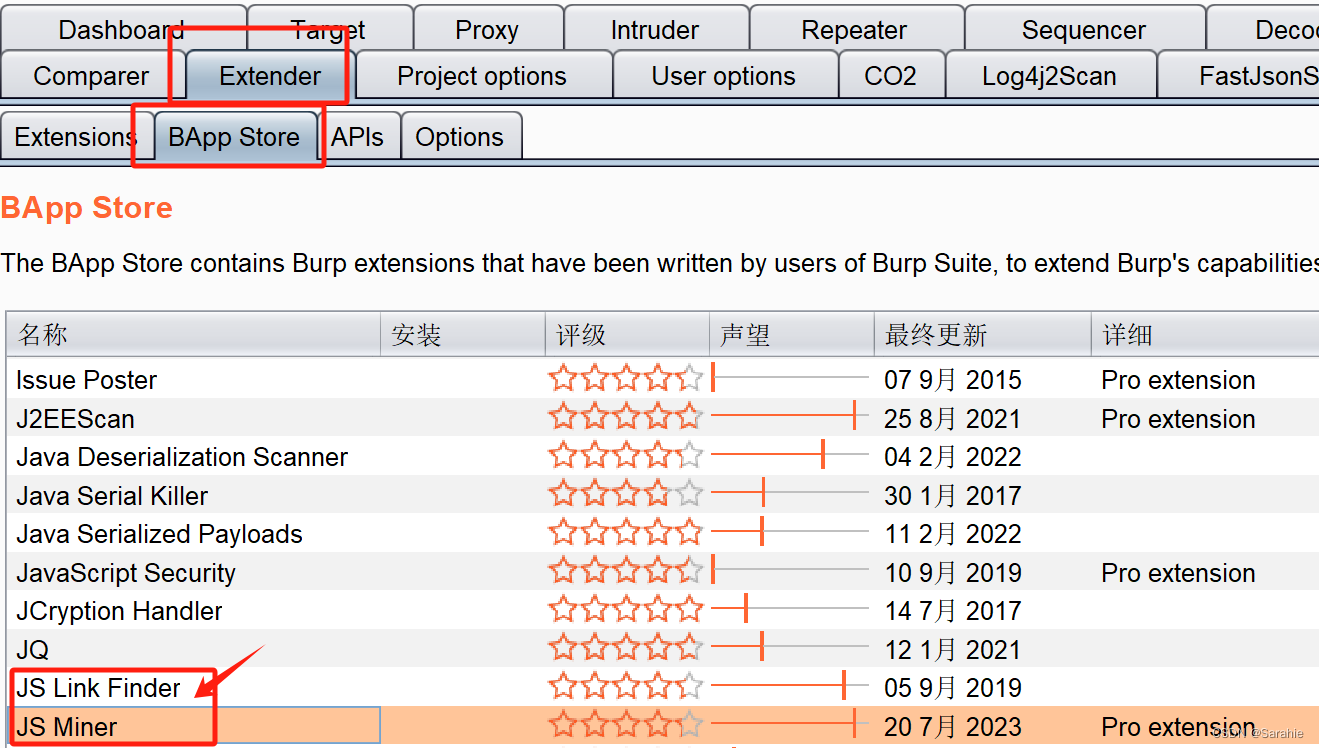Go to the Repeater tab
This screenshot has width=1319, height=748.
(854, 29)
